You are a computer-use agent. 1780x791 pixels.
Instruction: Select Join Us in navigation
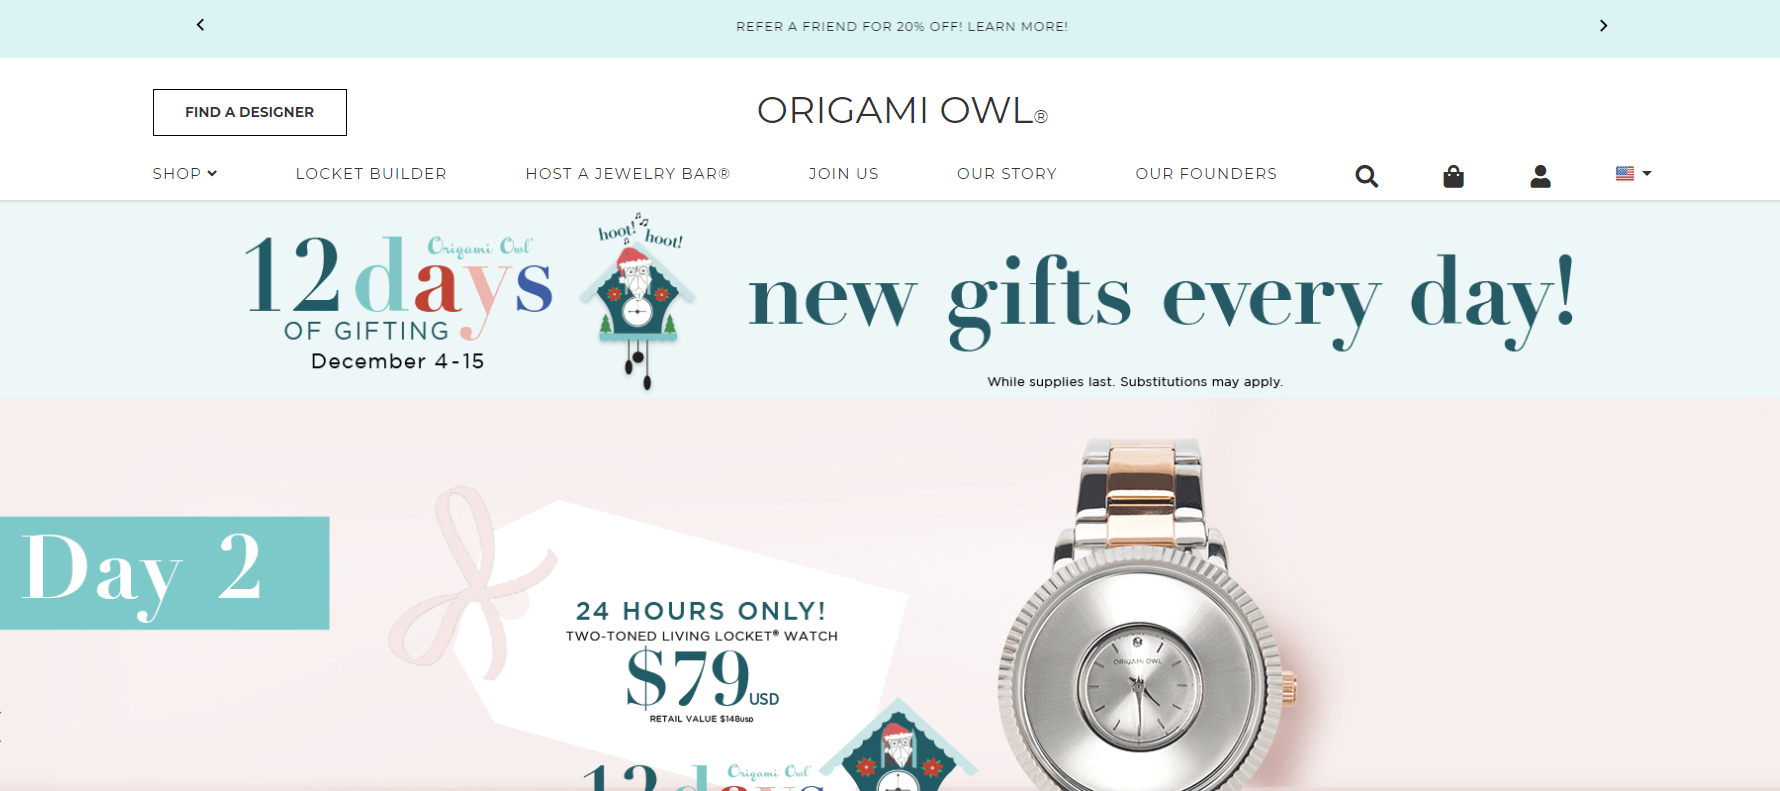point(843,174)
